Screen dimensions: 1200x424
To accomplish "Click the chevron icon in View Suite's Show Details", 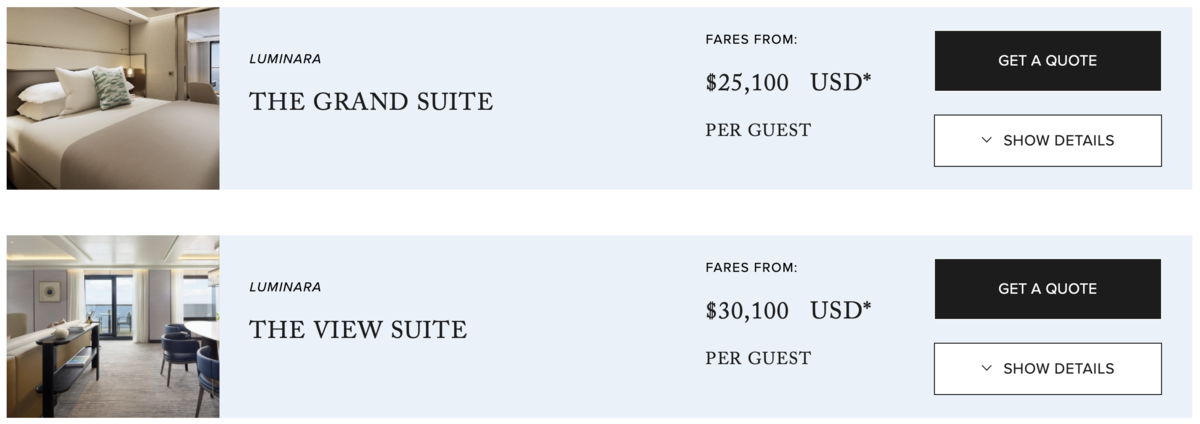I will pos(987,369).
